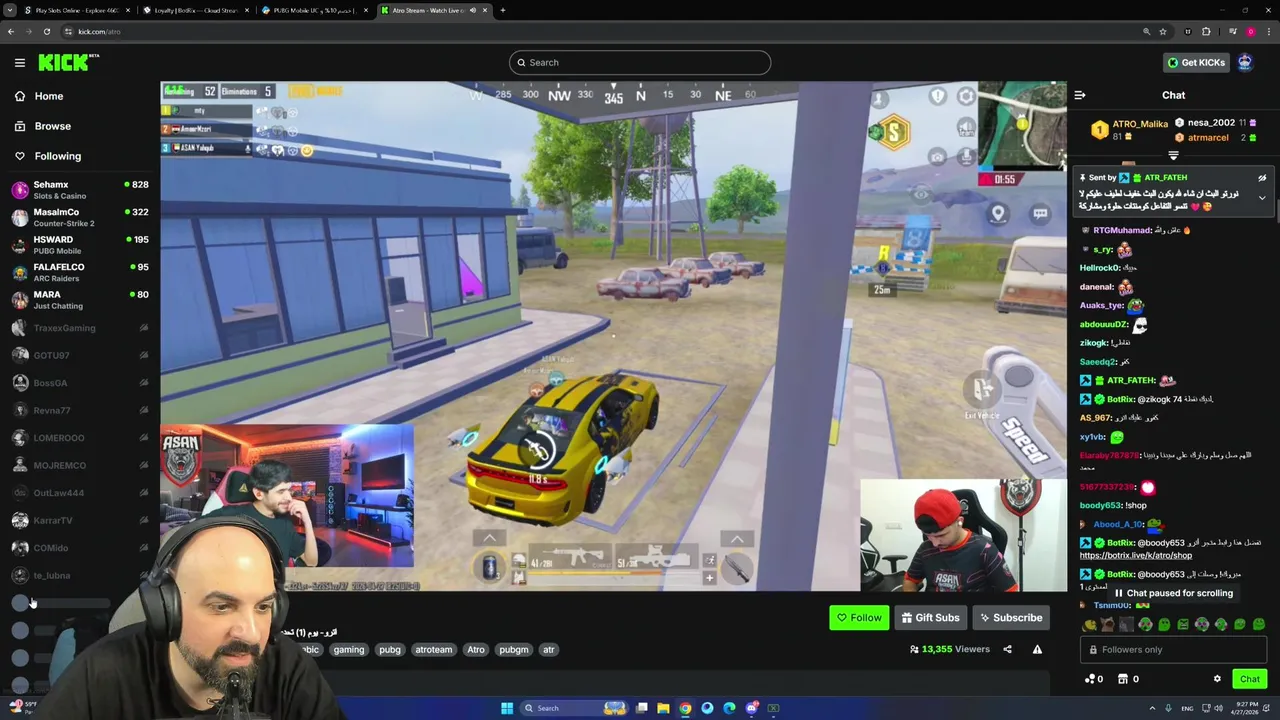Open offline channel GOTU97
This screenshot has height=720, width=1280.
[80, 355]
